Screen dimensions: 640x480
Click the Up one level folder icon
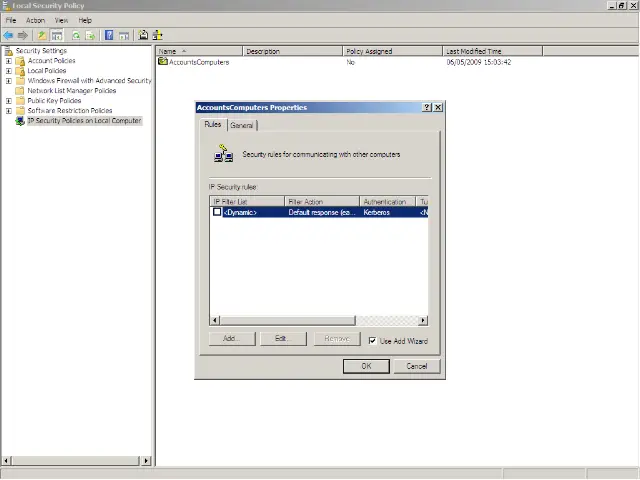(42, 35)
